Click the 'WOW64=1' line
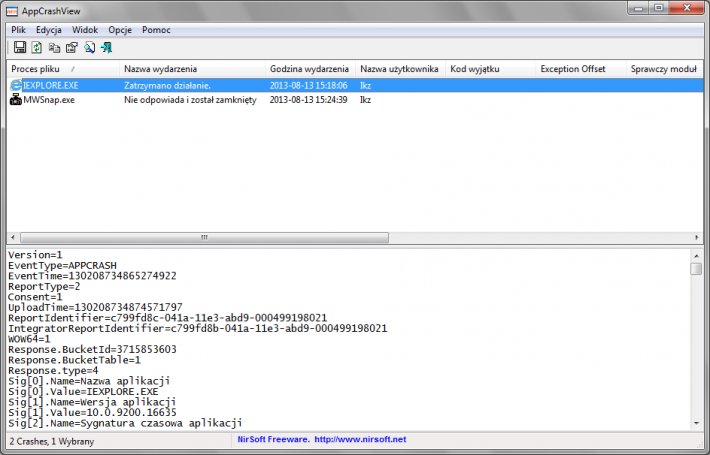 [29, 339]
